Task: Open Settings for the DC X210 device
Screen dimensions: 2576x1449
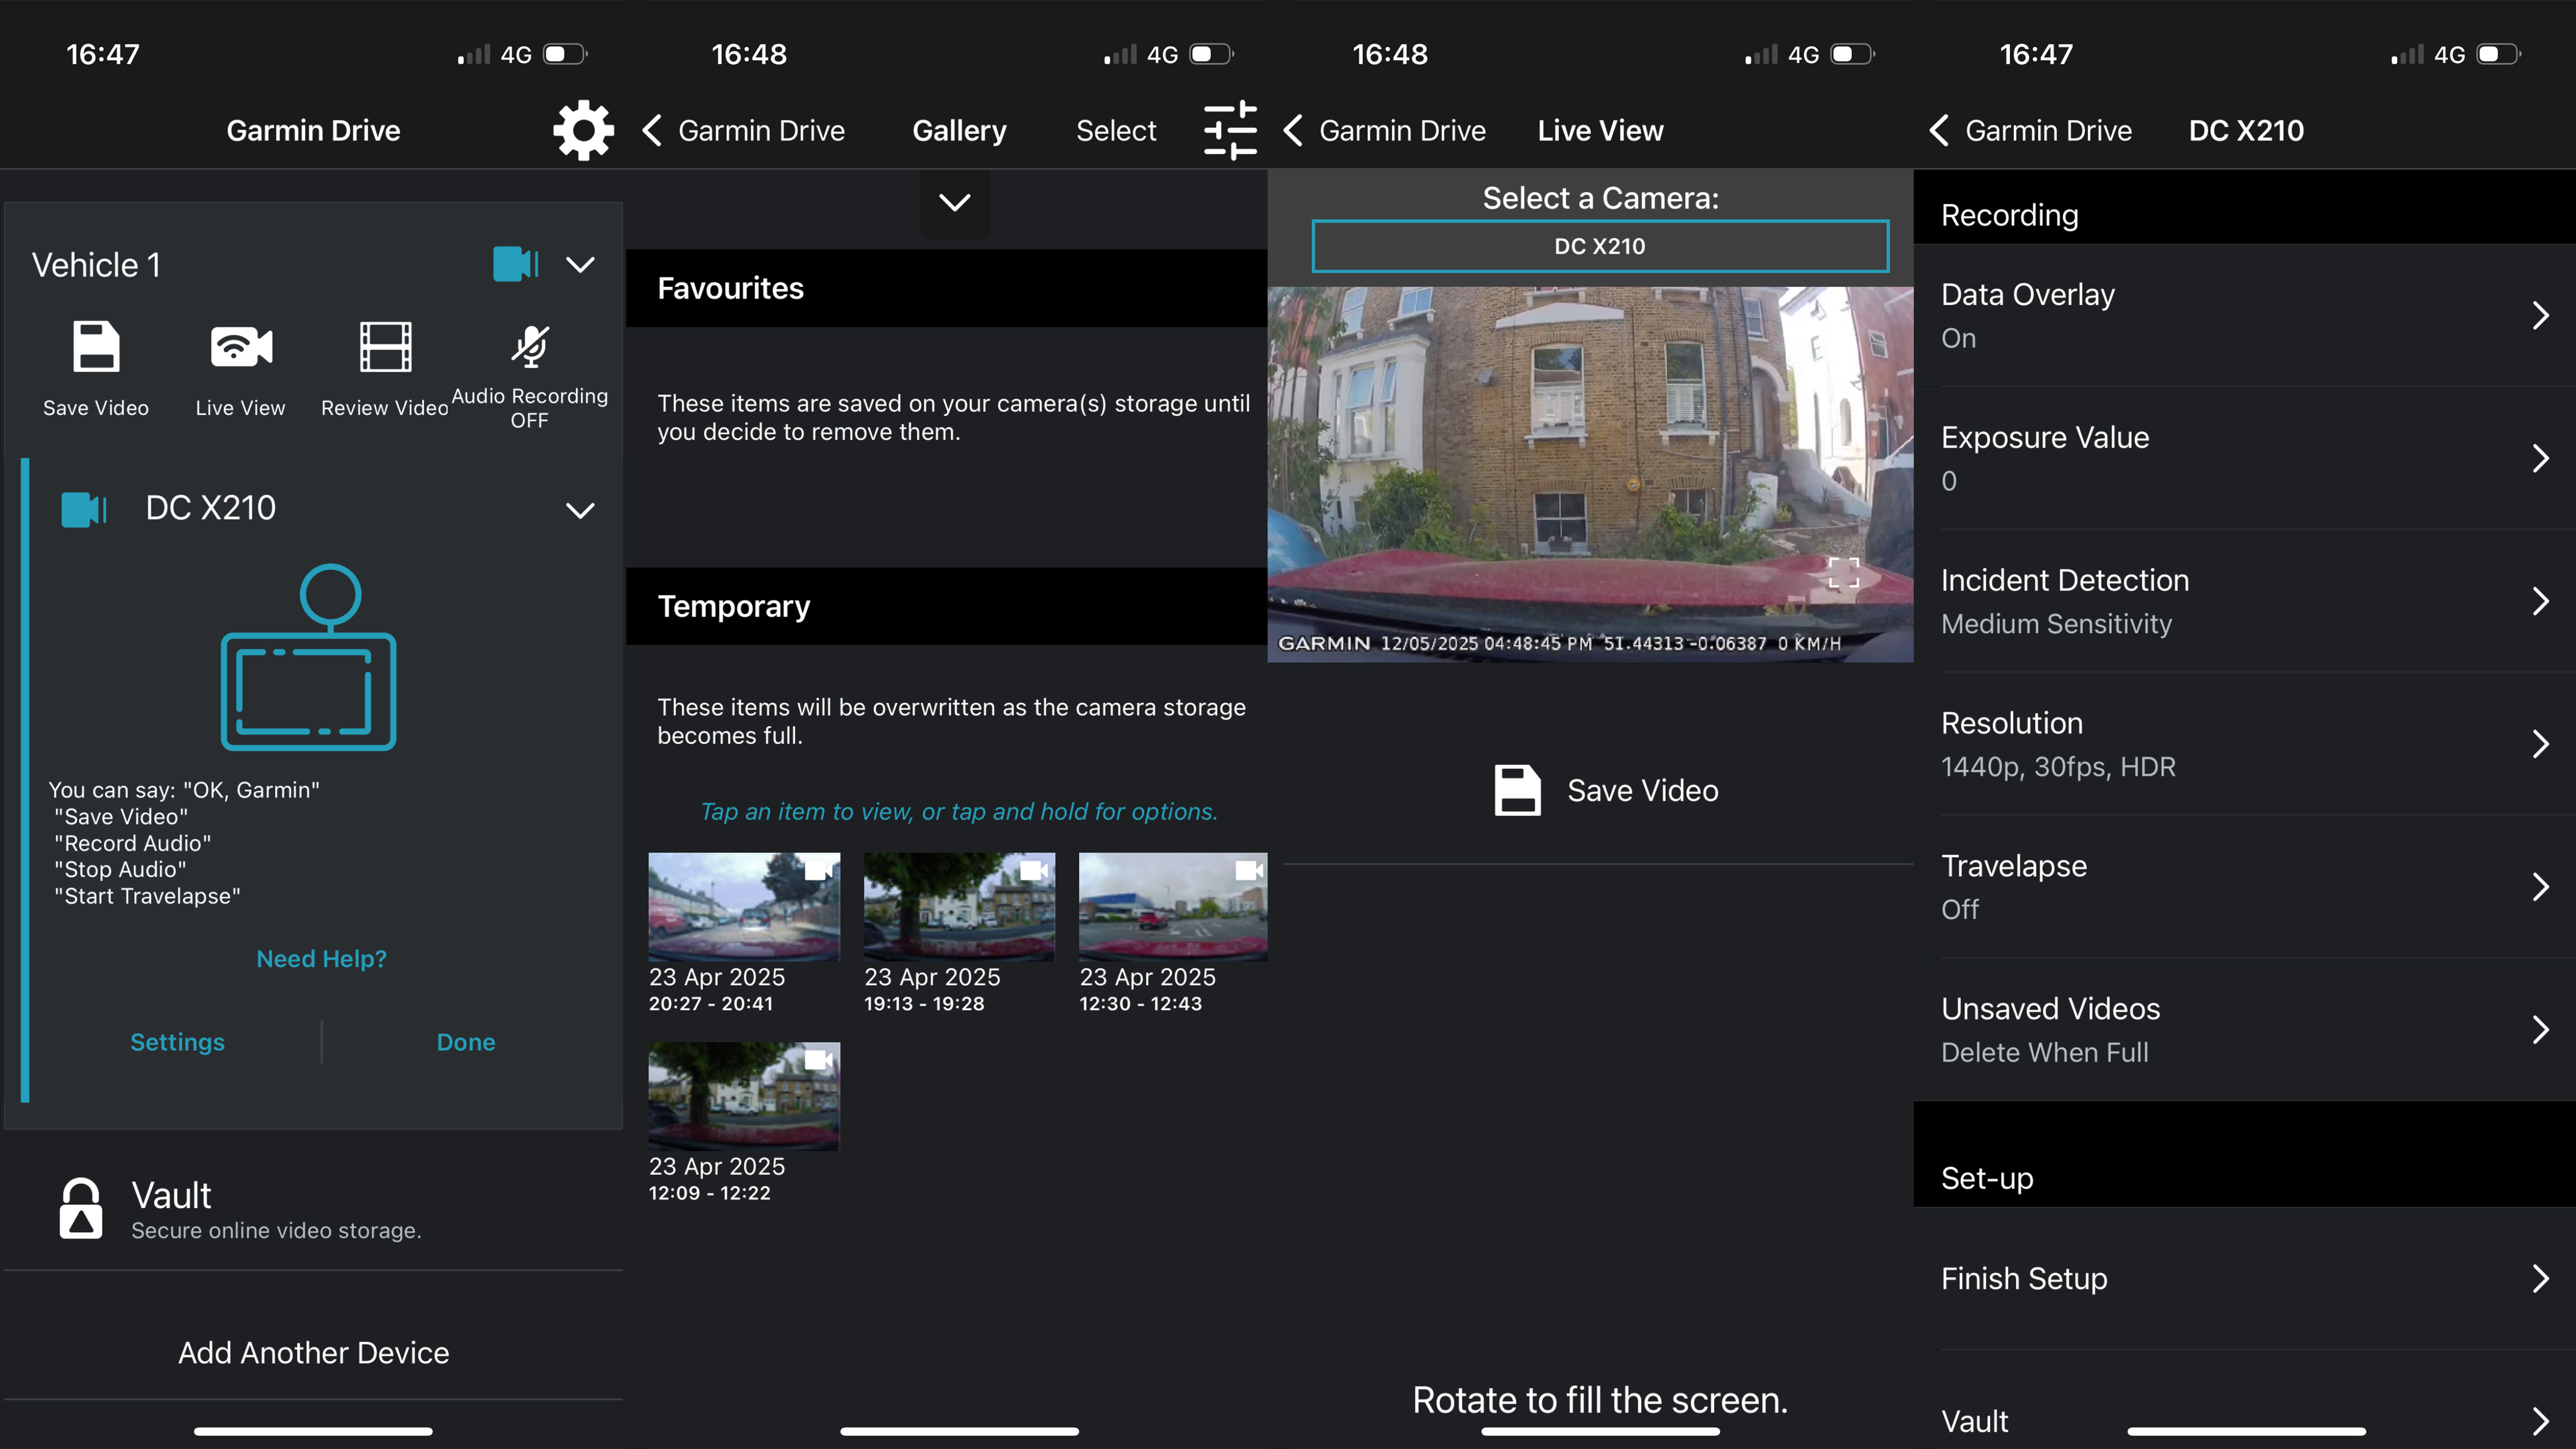Action: point(177,1042)
